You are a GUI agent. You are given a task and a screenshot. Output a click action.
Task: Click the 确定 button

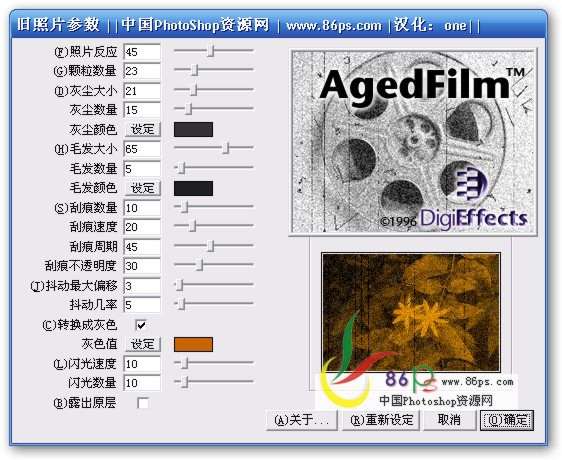coord(507,420)
